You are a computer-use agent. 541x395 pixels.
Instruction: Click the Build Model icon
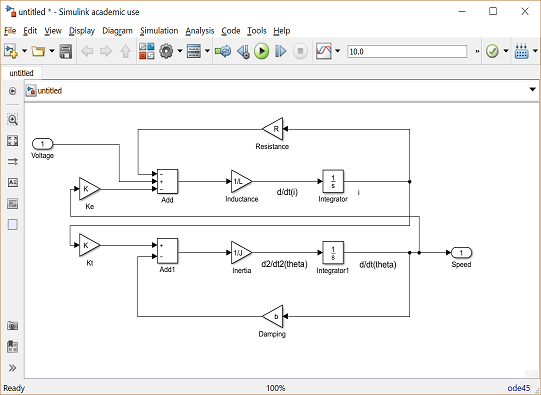click(x=521, y=51)
